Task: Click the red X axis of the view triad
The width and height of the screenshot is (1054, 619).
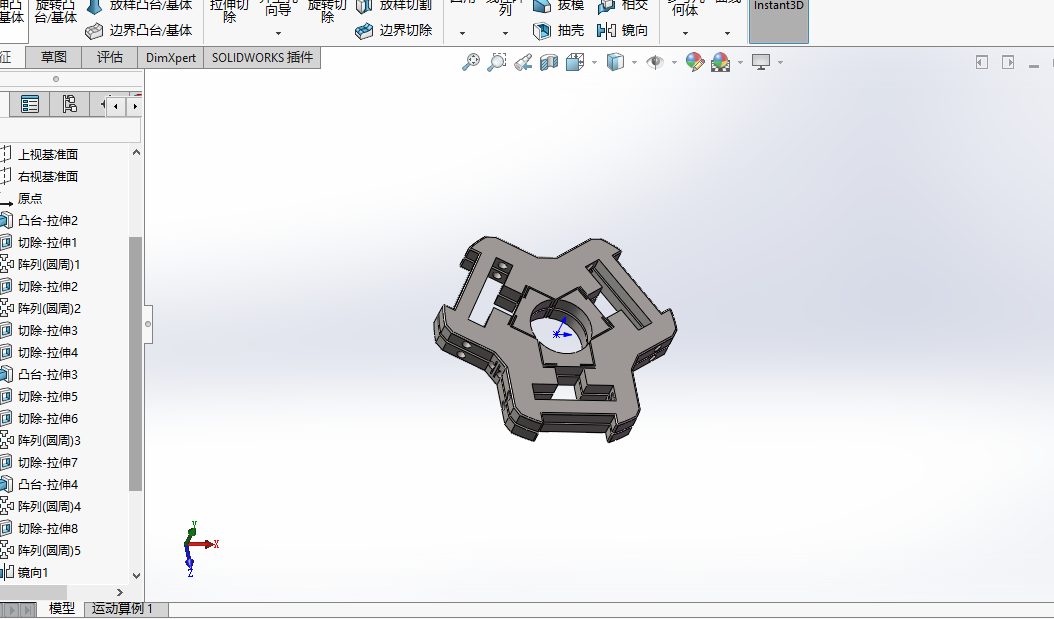Action: [x=204, y=544]
